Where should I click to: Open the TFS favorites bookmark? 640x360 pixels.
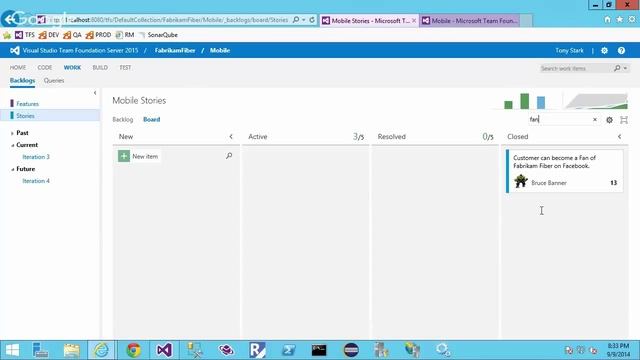pos(25,35)
